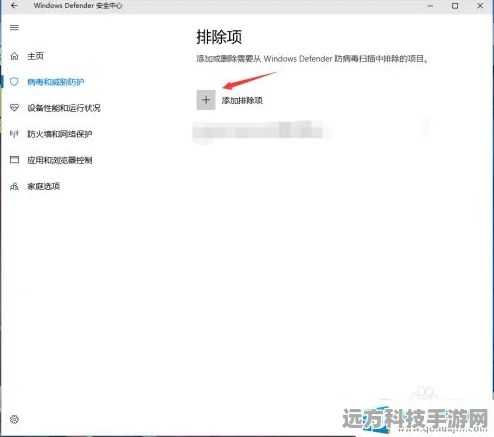Minimize the Windows Defender window
The width and height of the screenshot is (494, 437).
430,6
